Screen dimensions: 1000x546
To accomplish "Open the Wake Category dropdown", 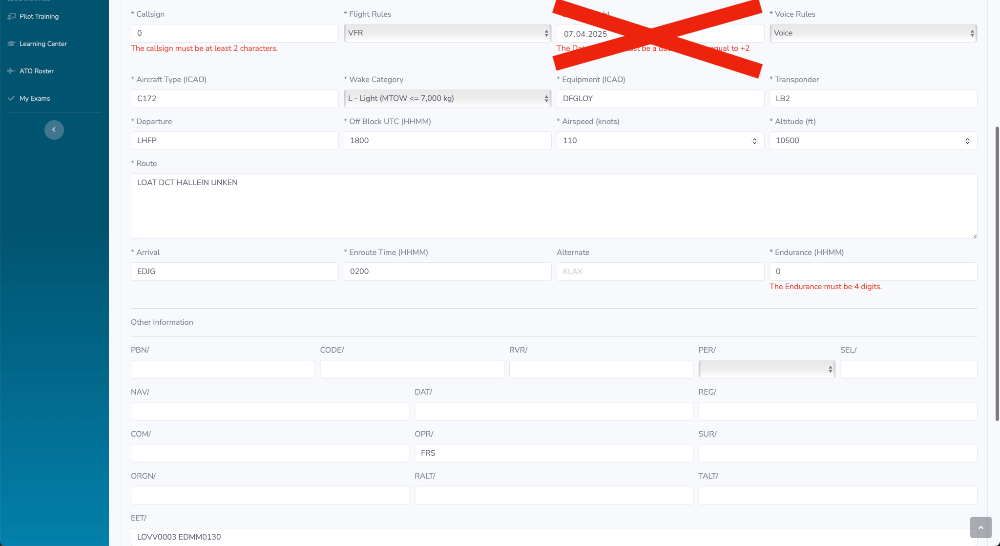I will pyautogui.click(x=447, y=99).
